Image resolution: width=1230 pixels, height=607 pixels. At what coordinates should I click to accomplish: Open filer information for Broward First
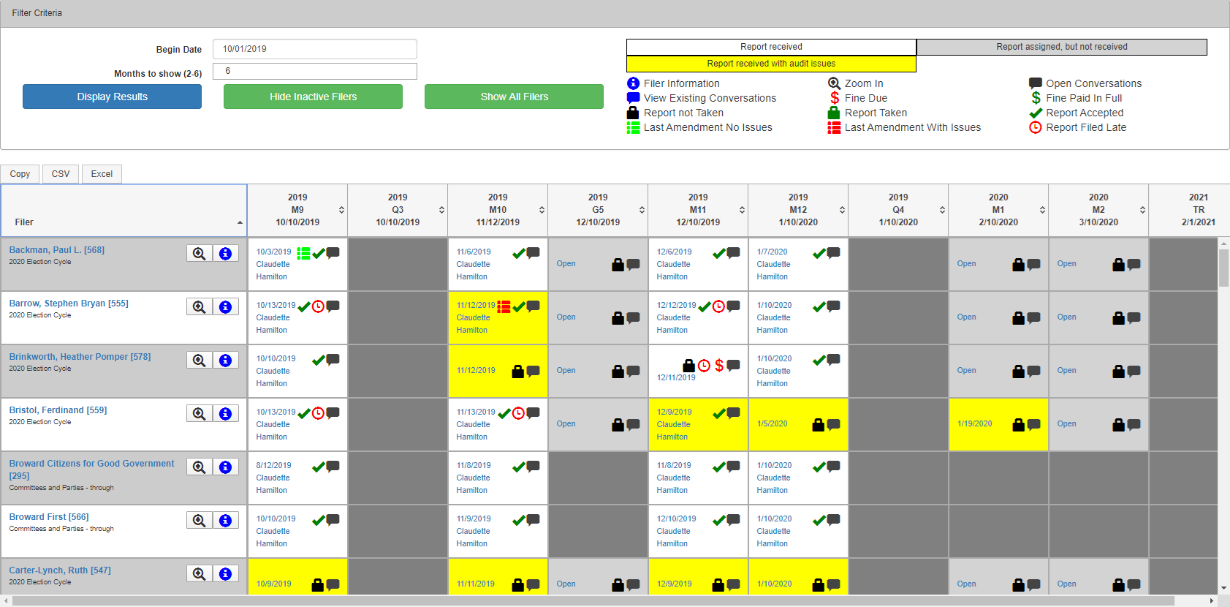[x=225, y=520]
